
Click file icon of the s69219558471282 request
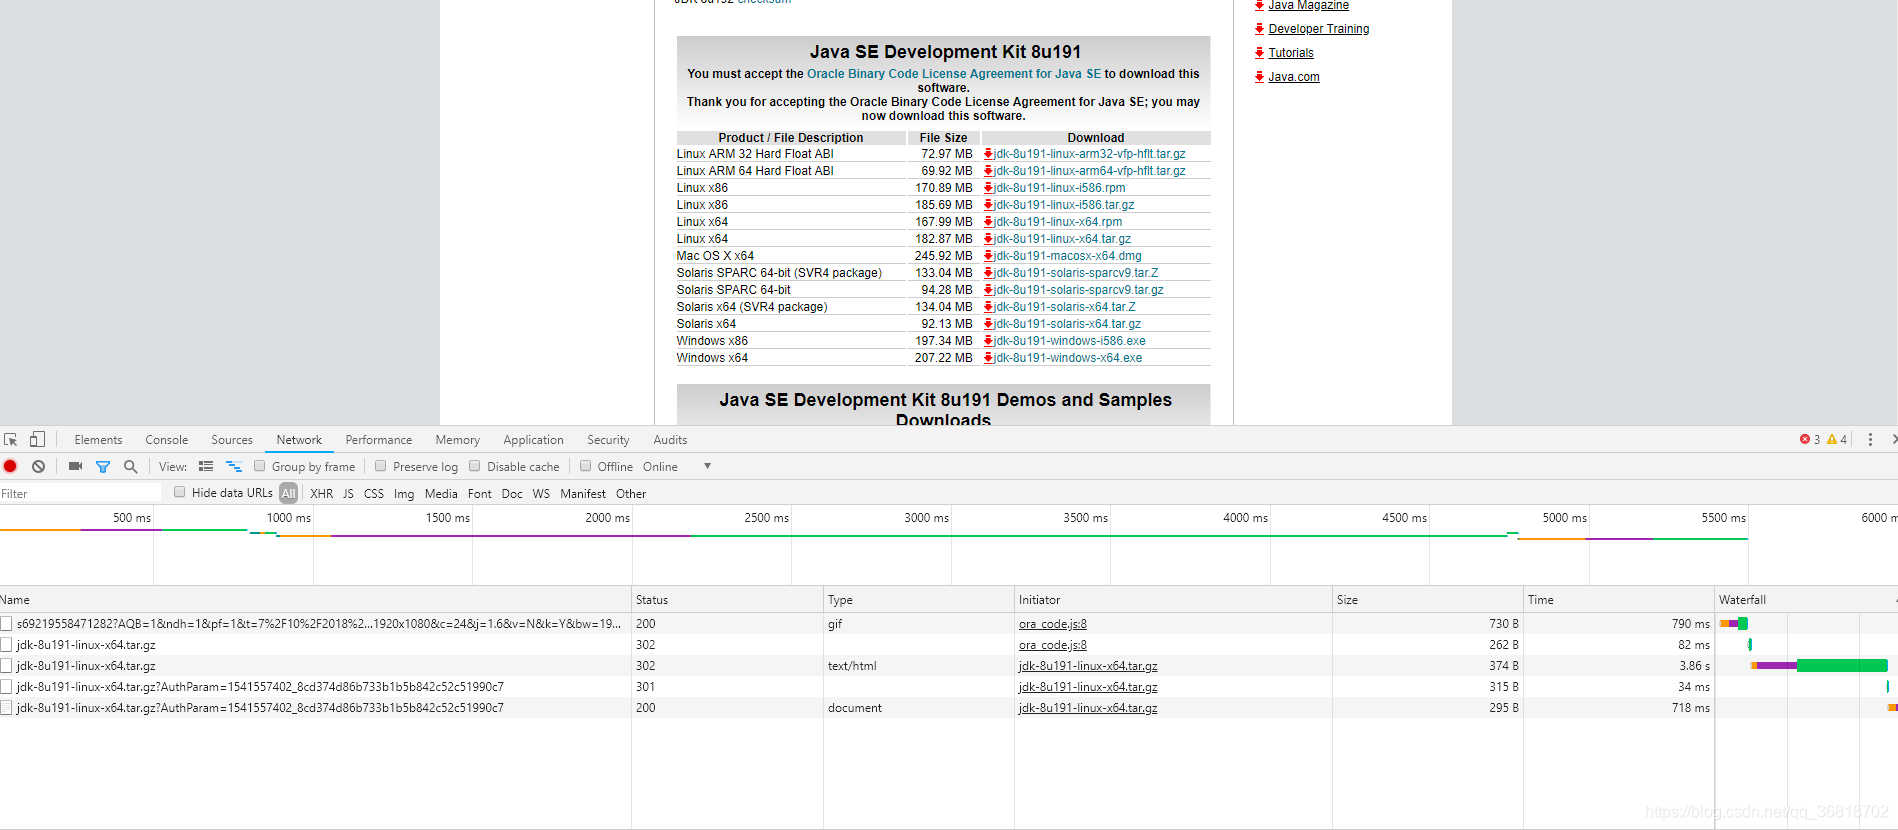click(6, 624)
